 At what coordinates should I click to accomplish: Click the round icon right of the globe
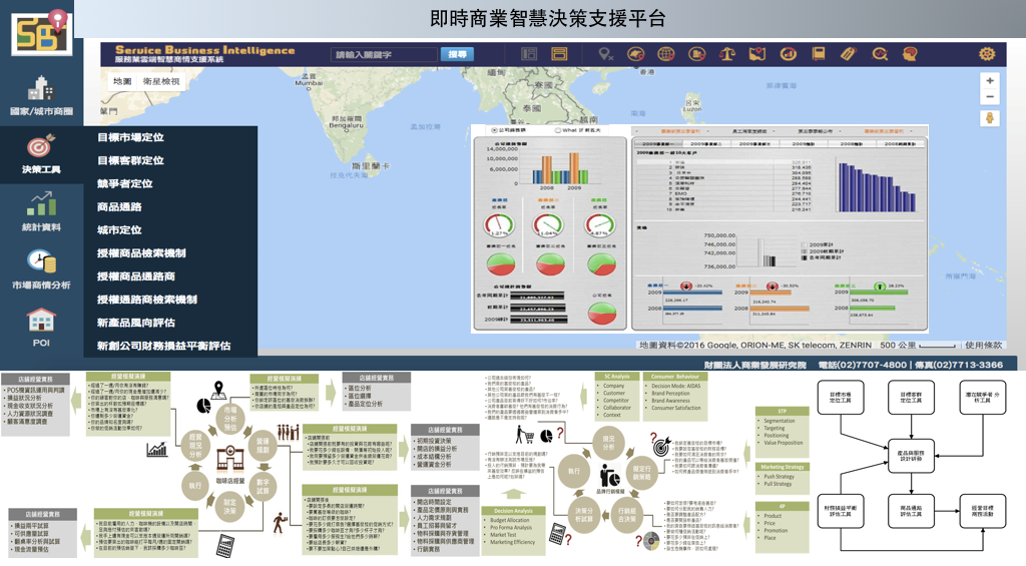click(697, 54)
